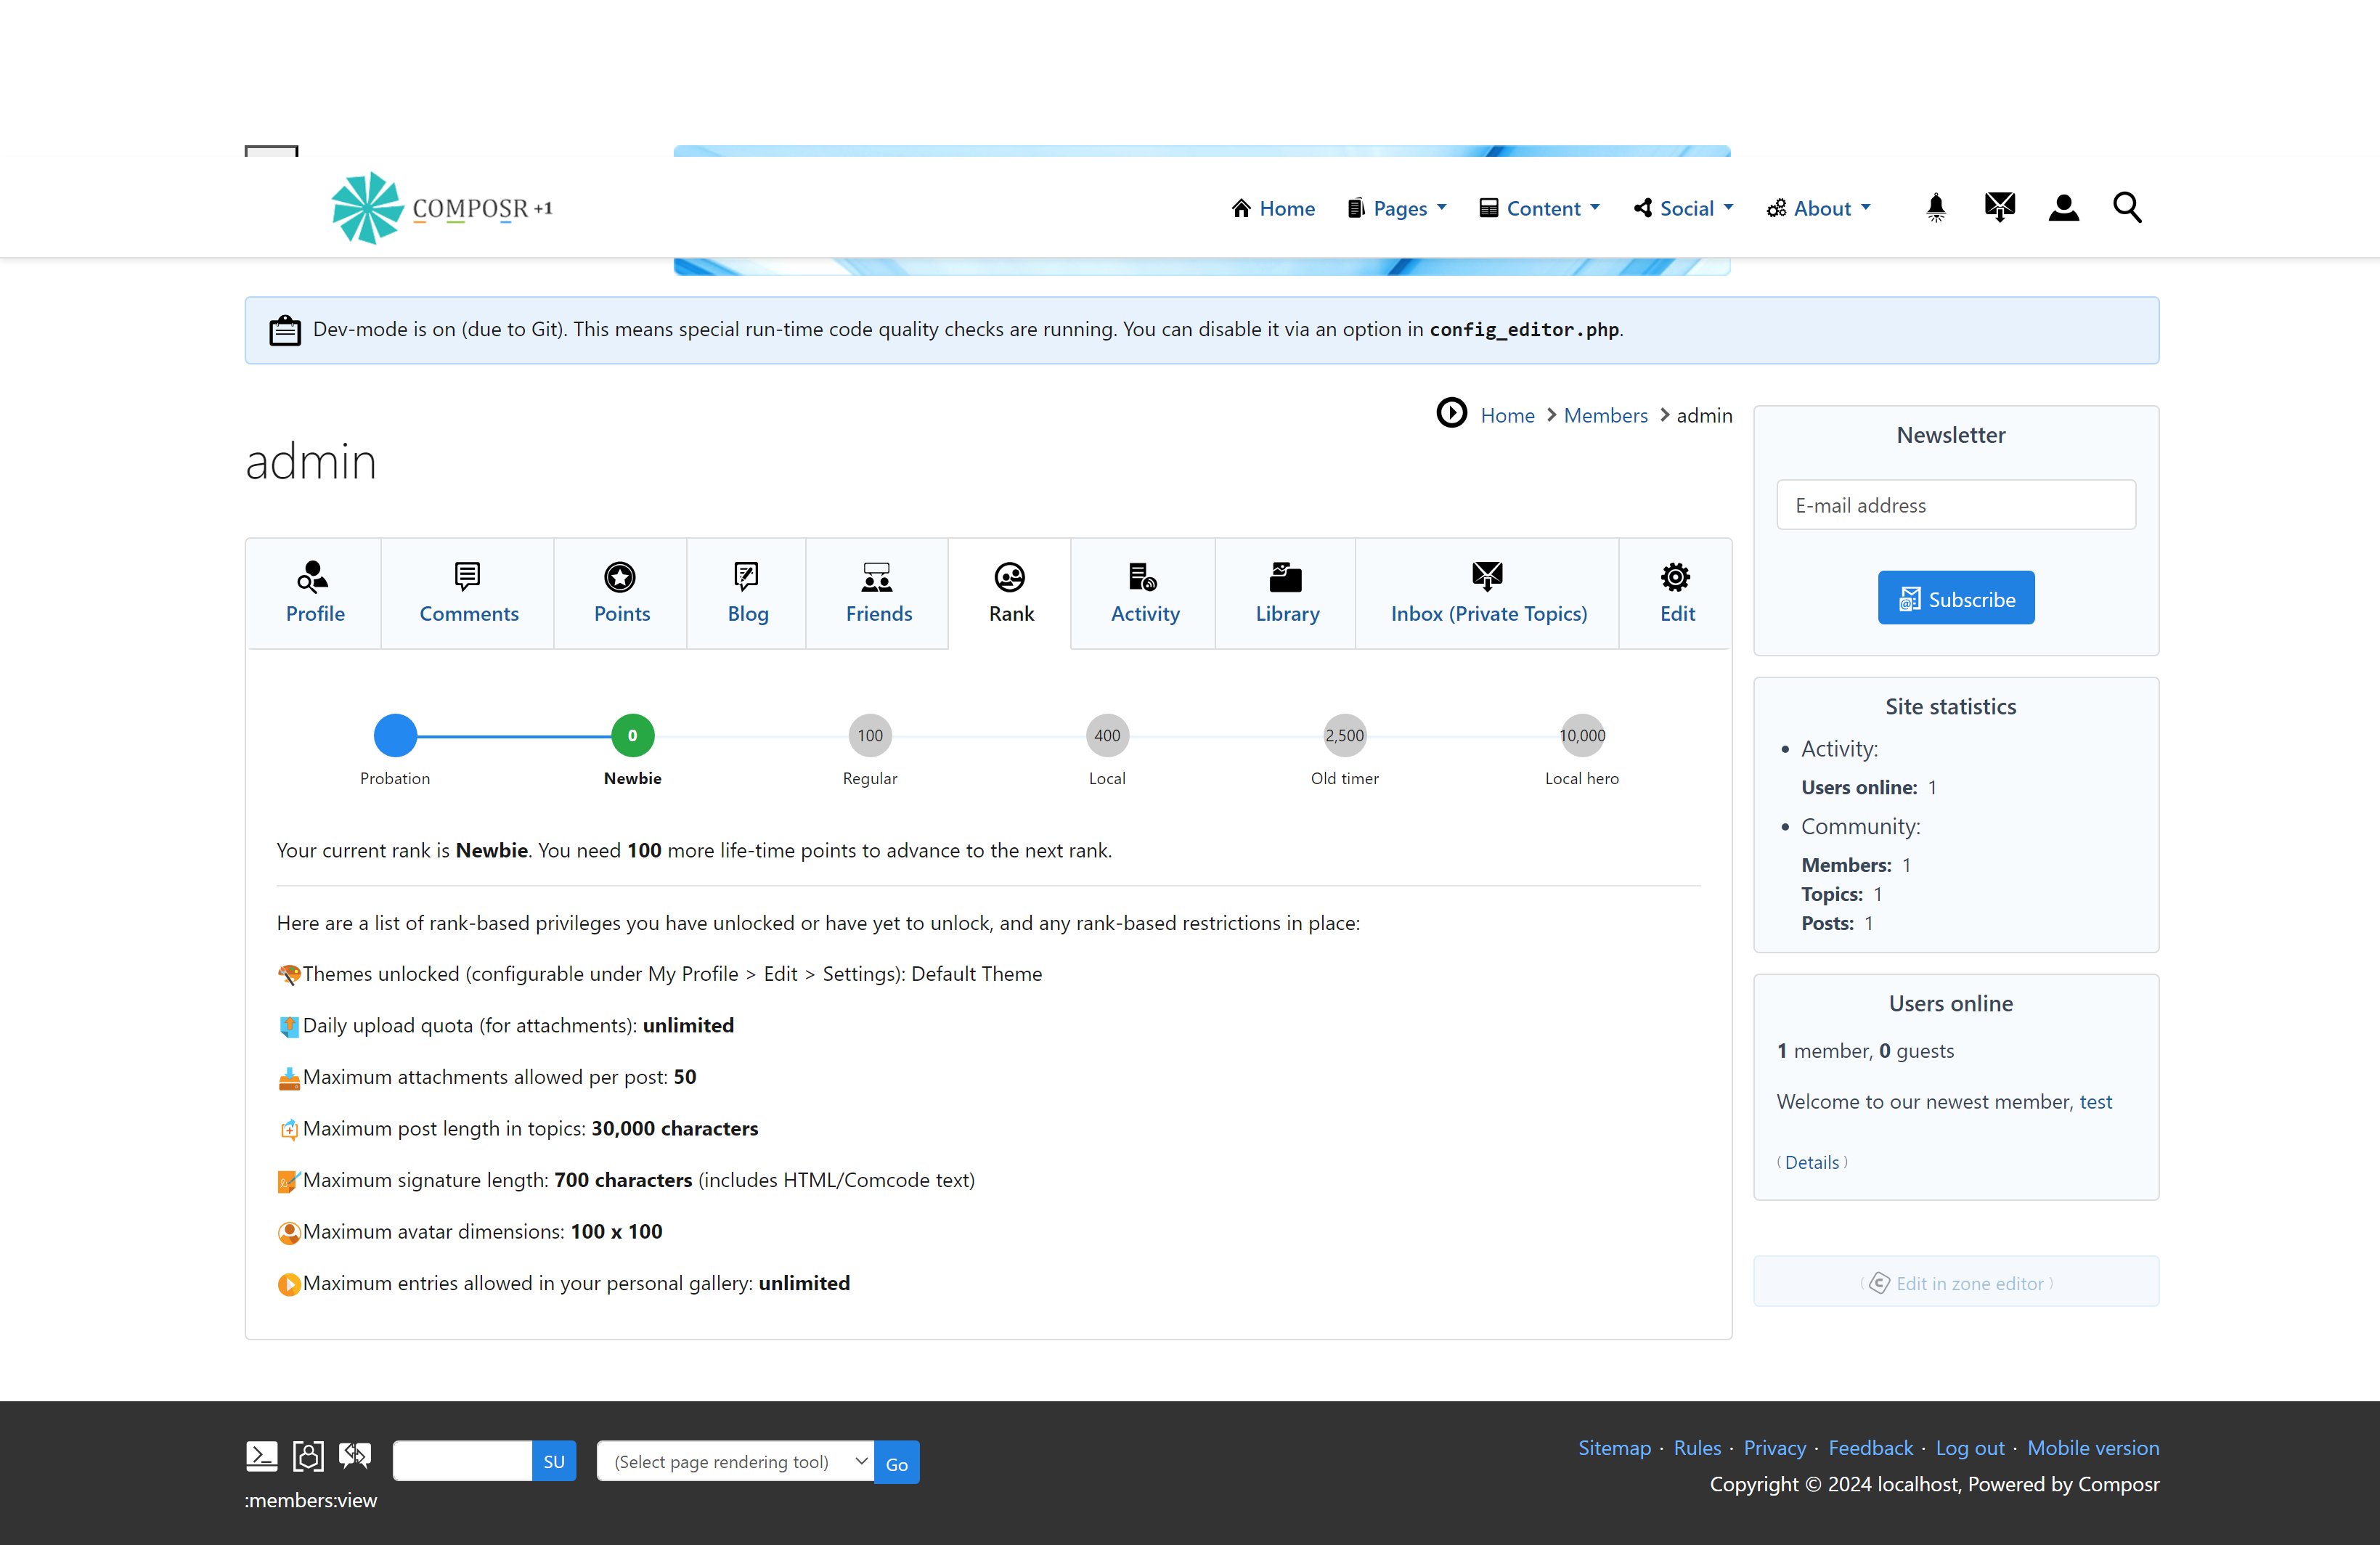Switch to the Points tab
2380x1545 pixels.
pos(621,593)
